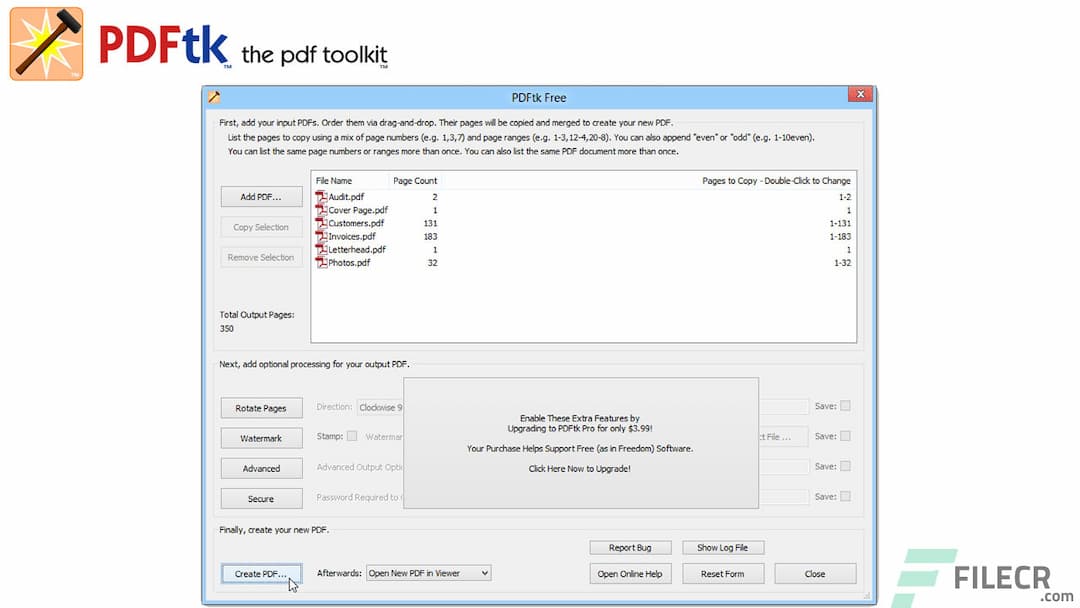Open the Afterwards dropdown

coord(482,572)
